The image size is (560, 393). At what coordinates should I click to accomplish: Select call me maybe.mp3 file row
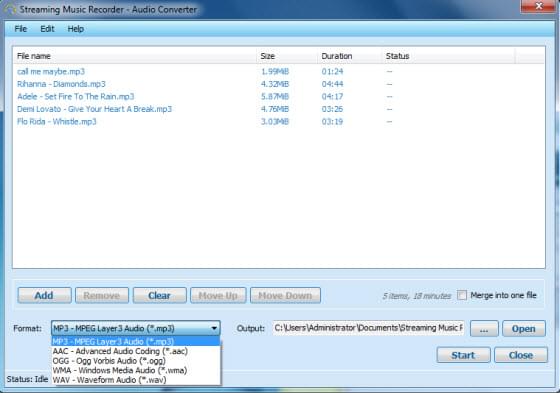coord(279,71)
